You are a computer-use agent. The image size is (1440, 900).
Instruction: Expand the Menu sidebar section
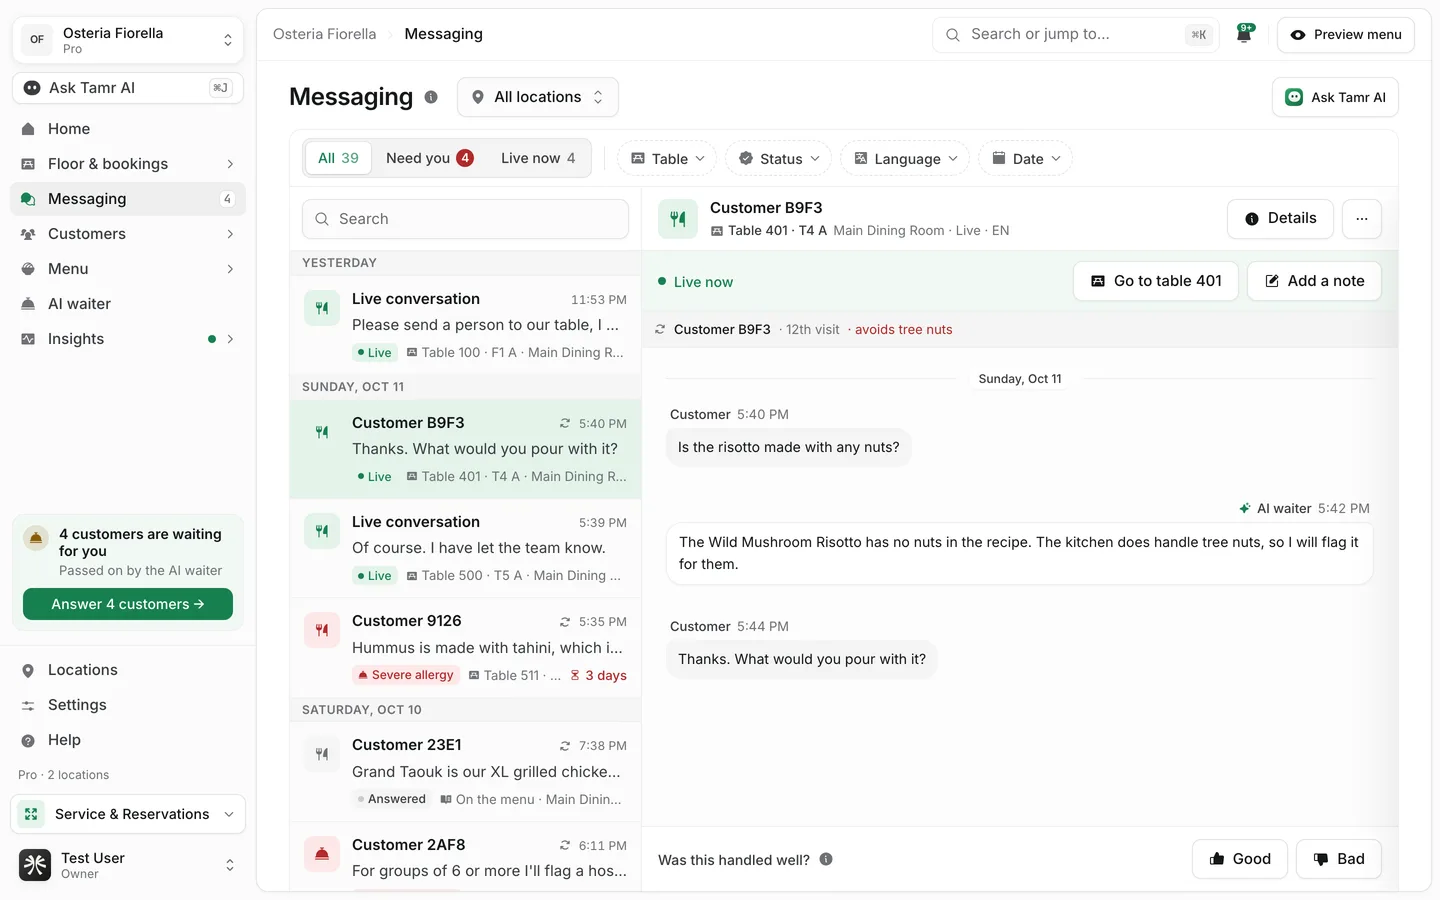click(x=128, y=269)
